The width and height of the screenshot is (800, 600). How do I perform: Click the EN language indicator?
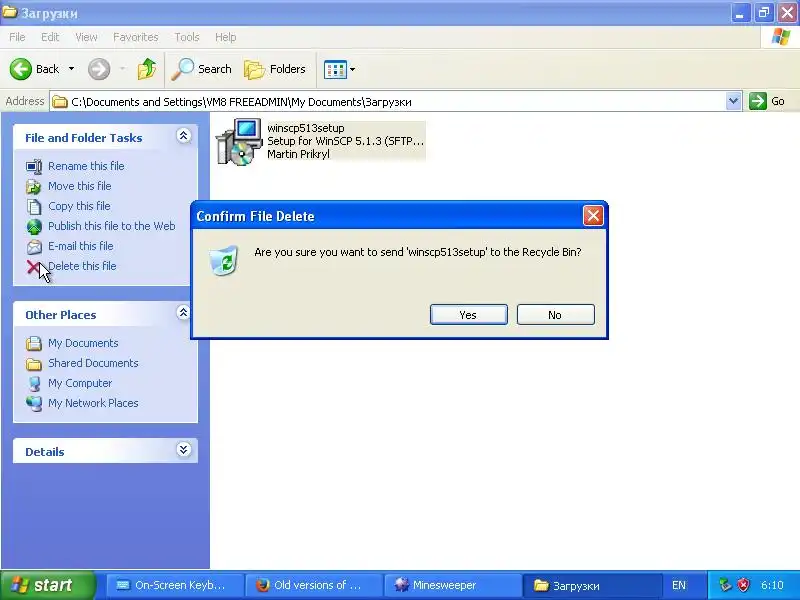[679, 585]
